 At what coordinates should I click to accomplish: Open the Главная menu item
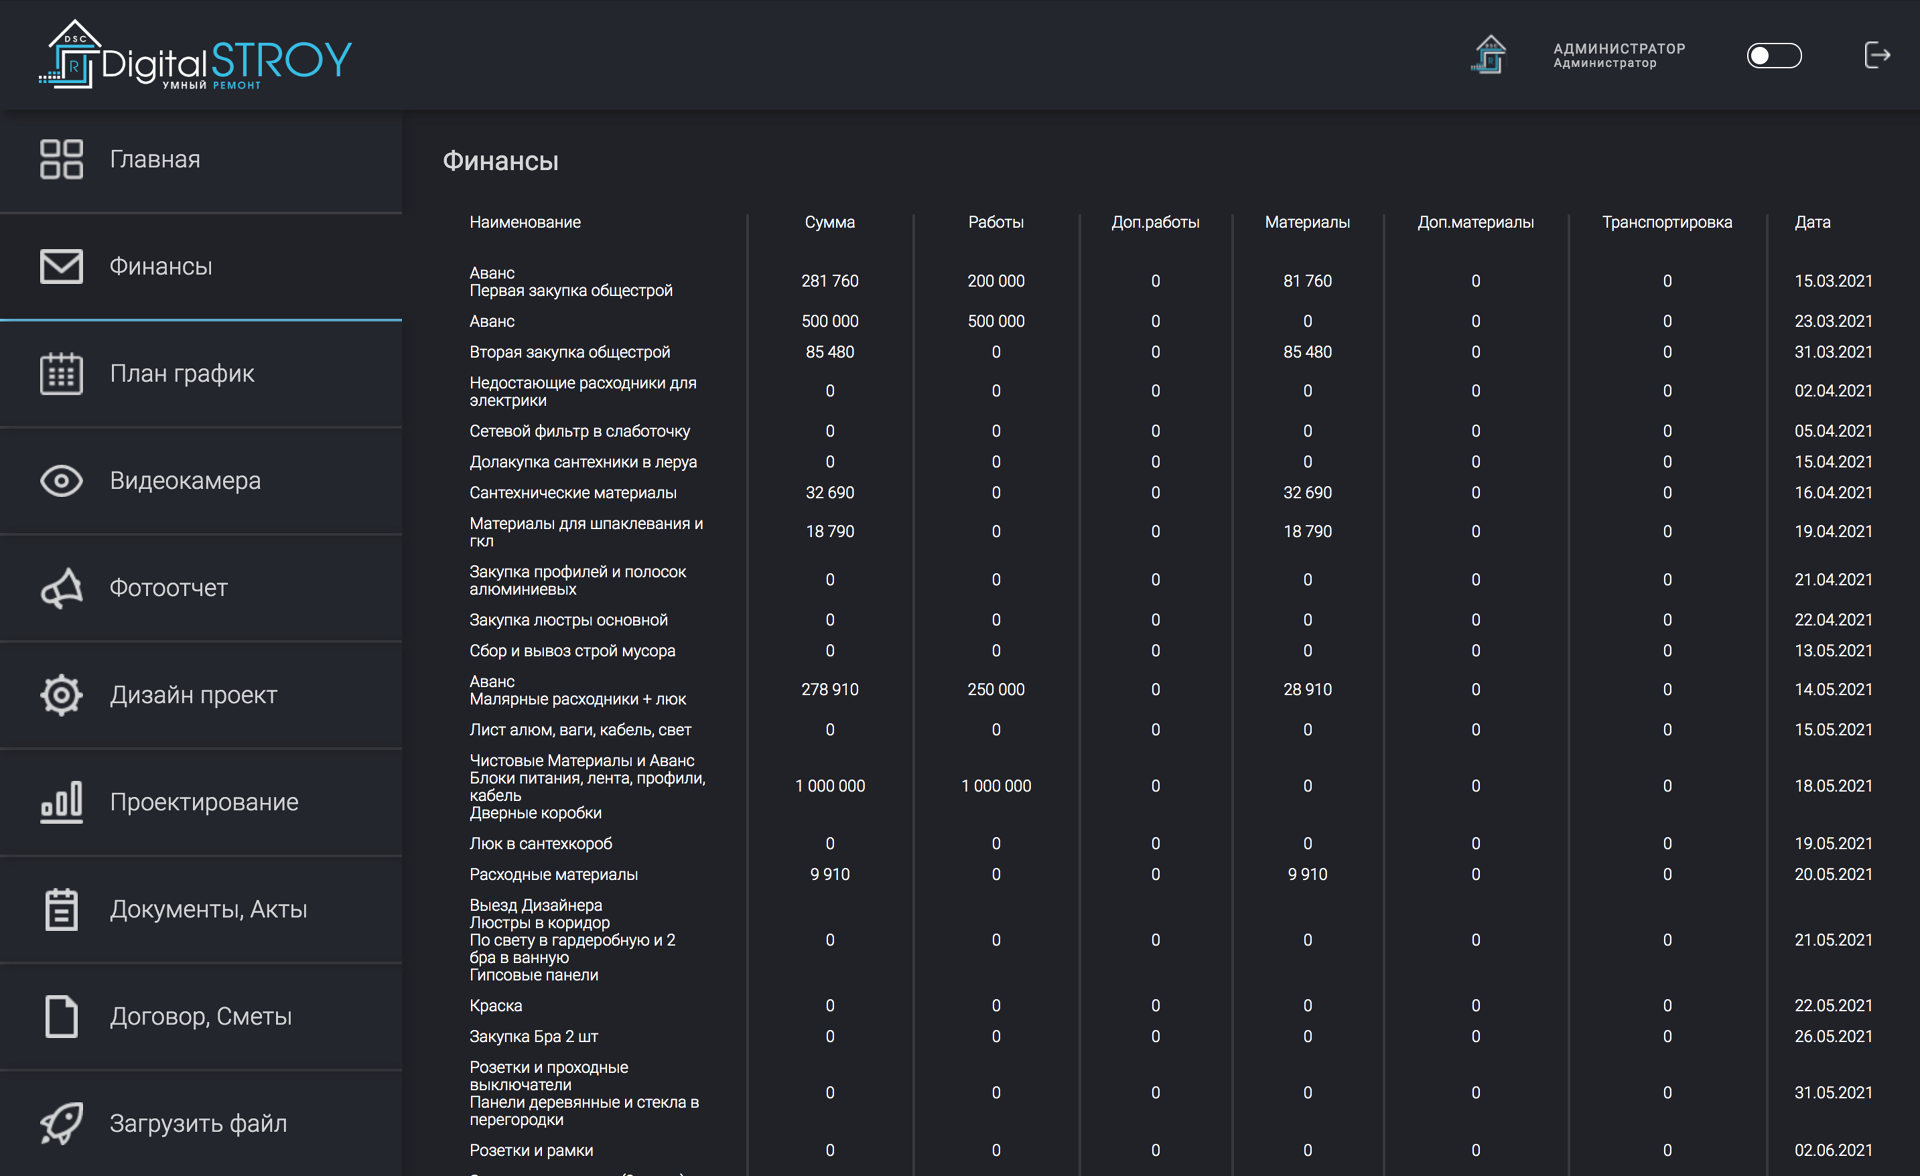coord(201,159)
